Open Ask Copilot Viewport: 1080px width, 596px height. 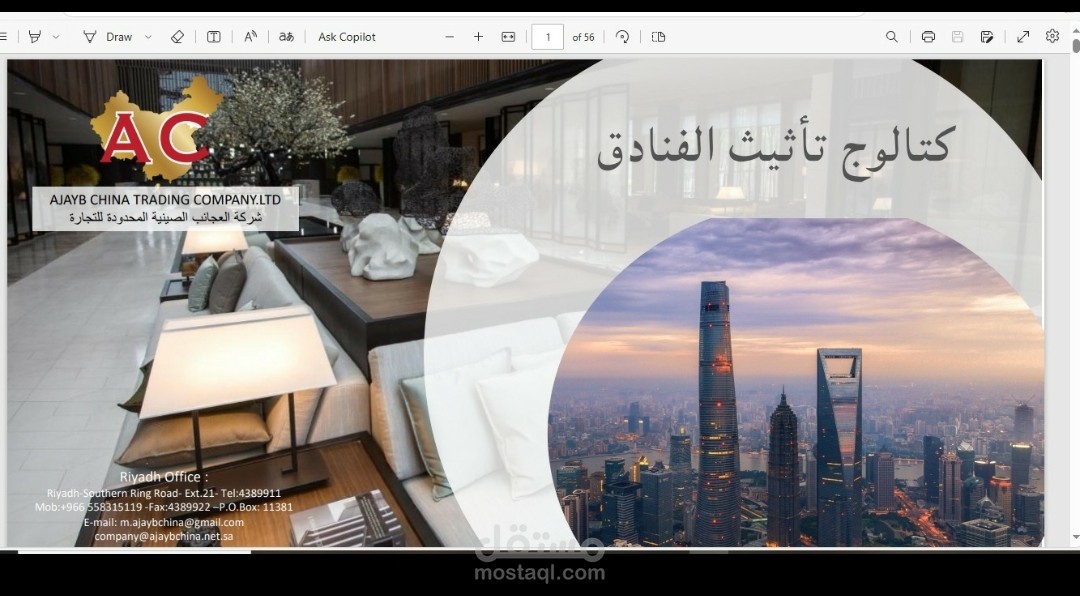pyautogui.click(x=346, y=37)
